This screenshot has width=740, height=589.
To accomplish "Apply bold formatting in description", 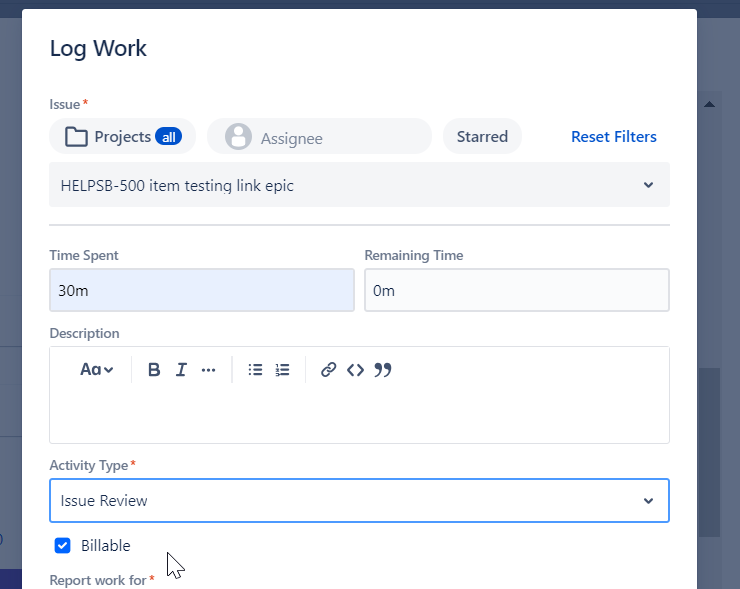I will (x=154, y=370).
